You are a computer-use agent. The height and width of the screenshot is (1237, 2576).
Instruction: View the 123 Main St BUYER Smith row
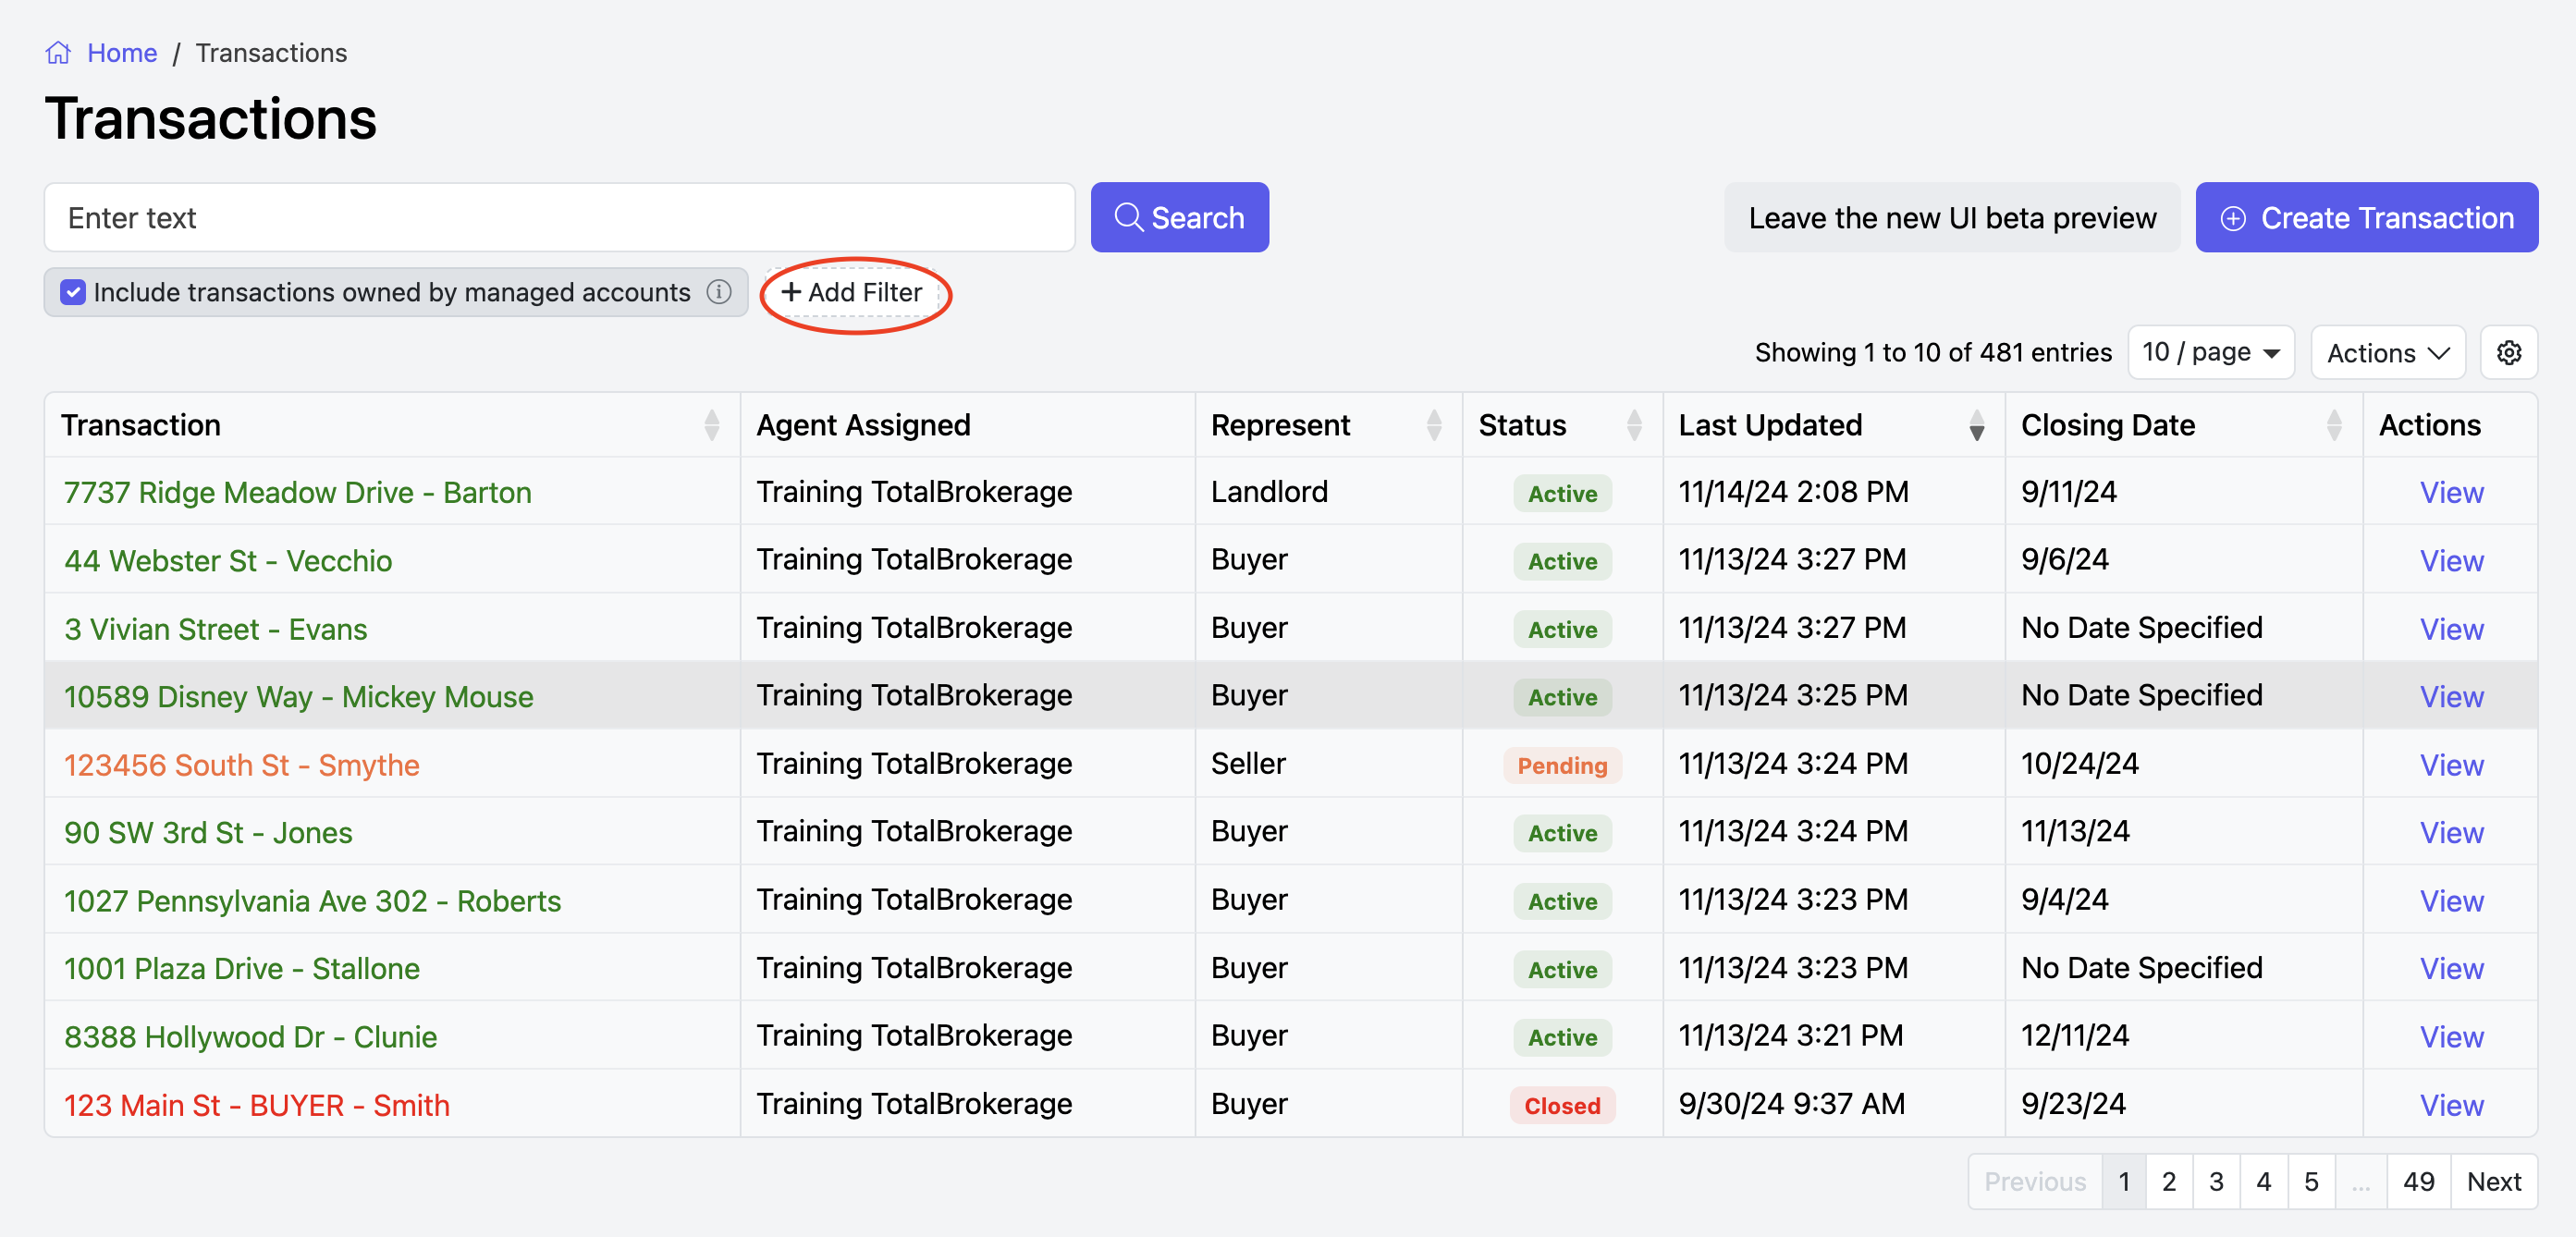(2450, 1105)
